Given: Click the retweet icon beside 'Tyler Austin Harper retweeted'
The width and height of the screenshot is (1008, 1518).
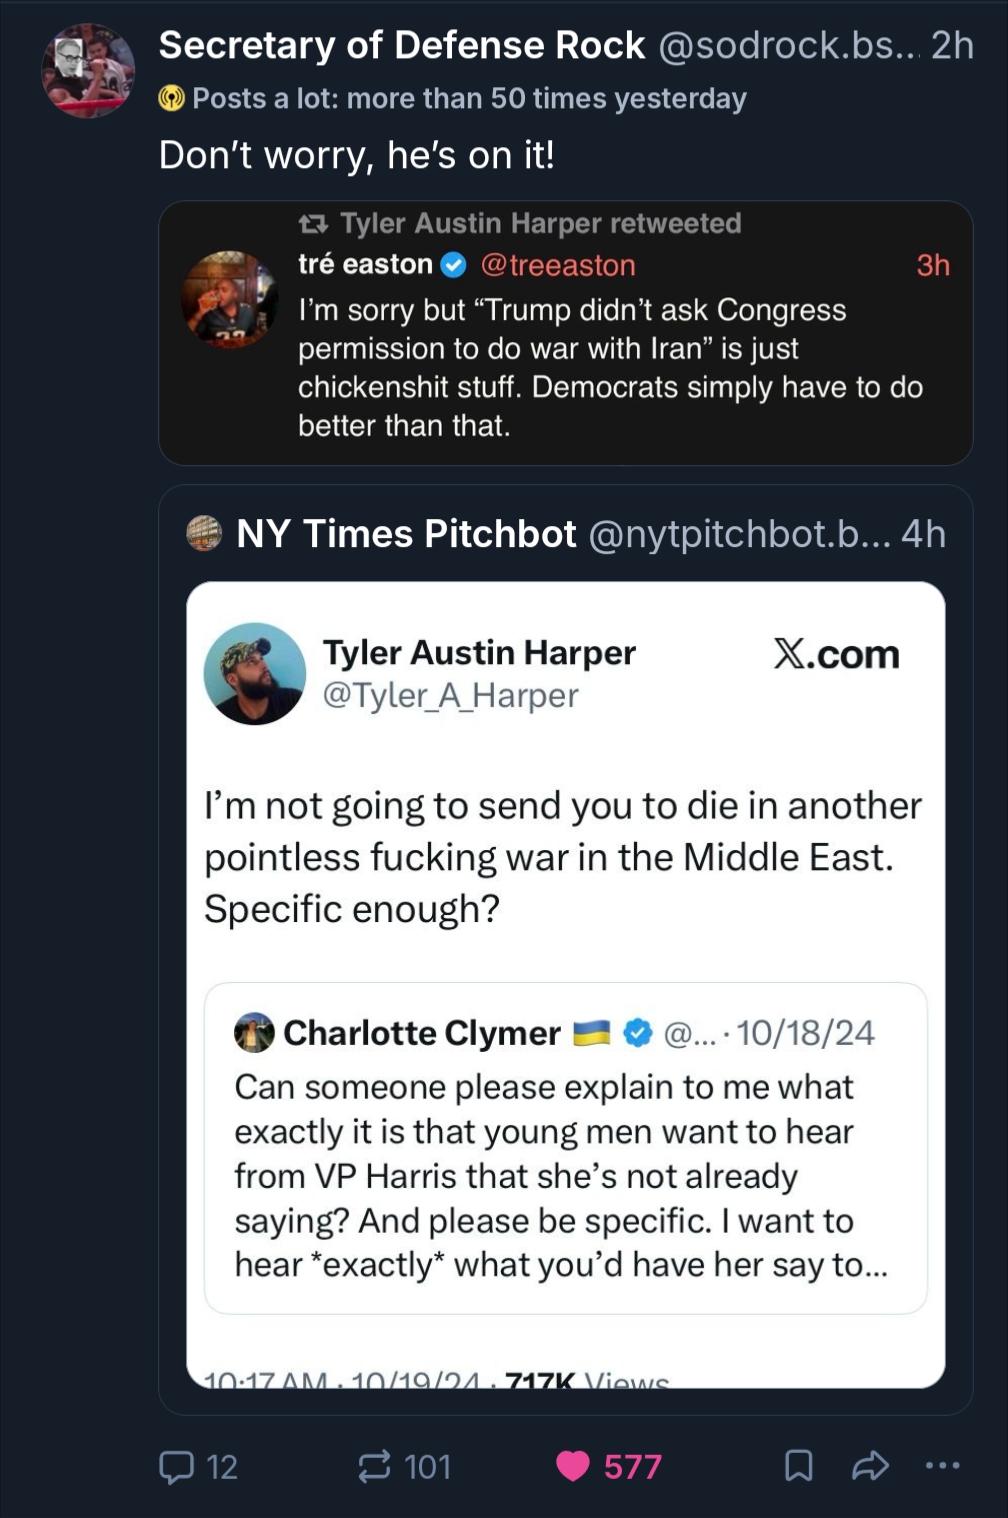Looking at the screenshot, I should point(313,224).
